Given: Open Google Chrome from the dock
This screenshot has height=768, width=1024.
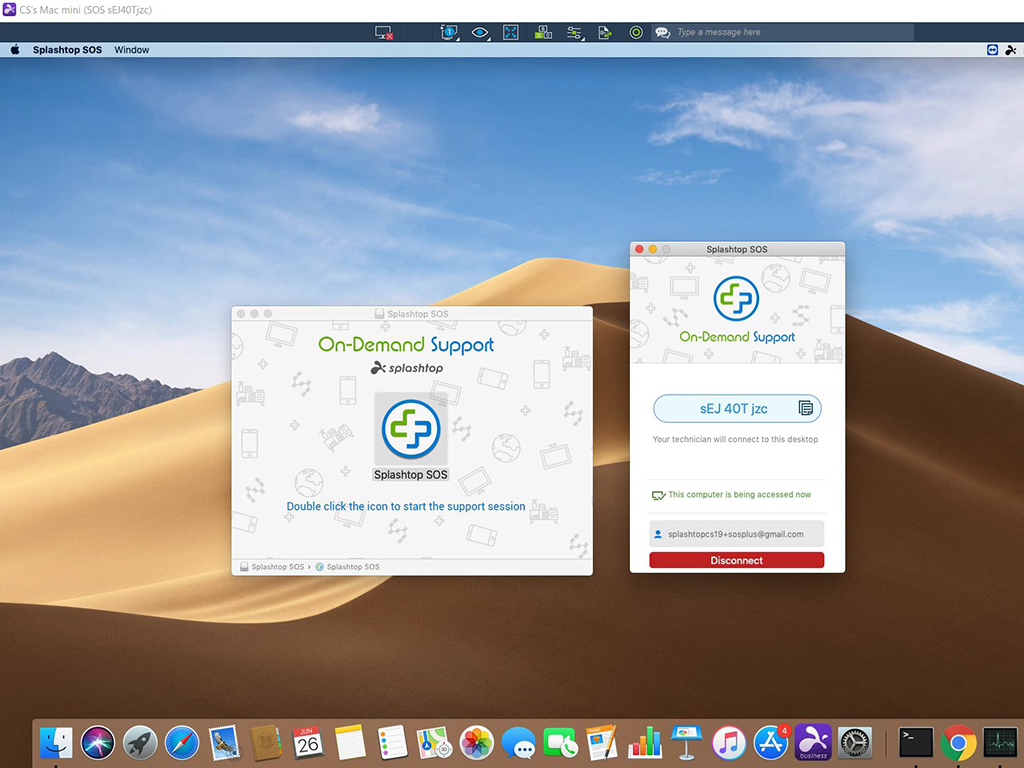Looking at the screenshot, I should tap(958, 742).
